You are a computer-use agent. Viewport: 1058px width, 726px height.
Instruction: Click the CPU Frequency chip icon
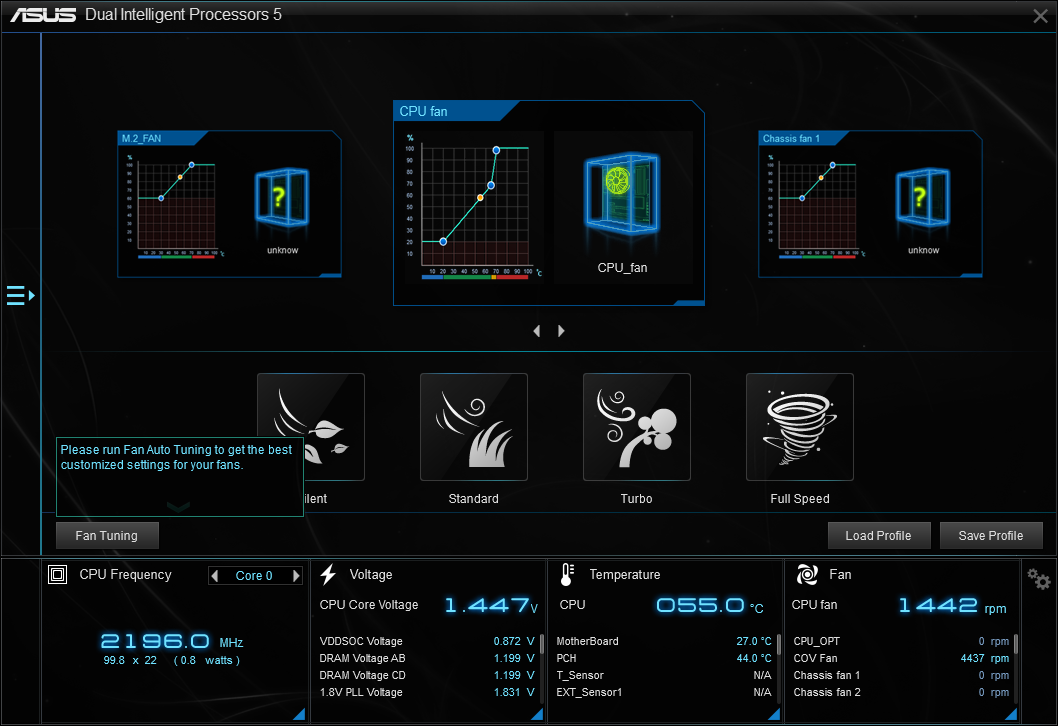(x=57, y=574)
